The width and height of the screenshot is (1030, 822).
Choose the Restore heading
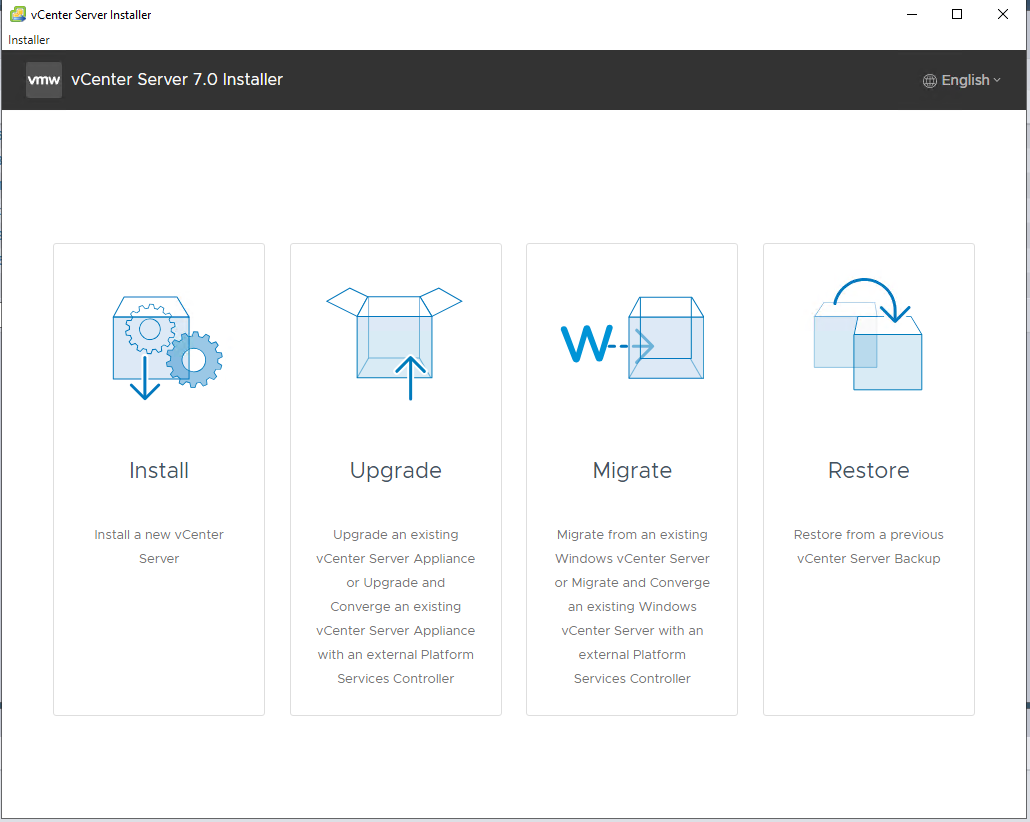868,470
